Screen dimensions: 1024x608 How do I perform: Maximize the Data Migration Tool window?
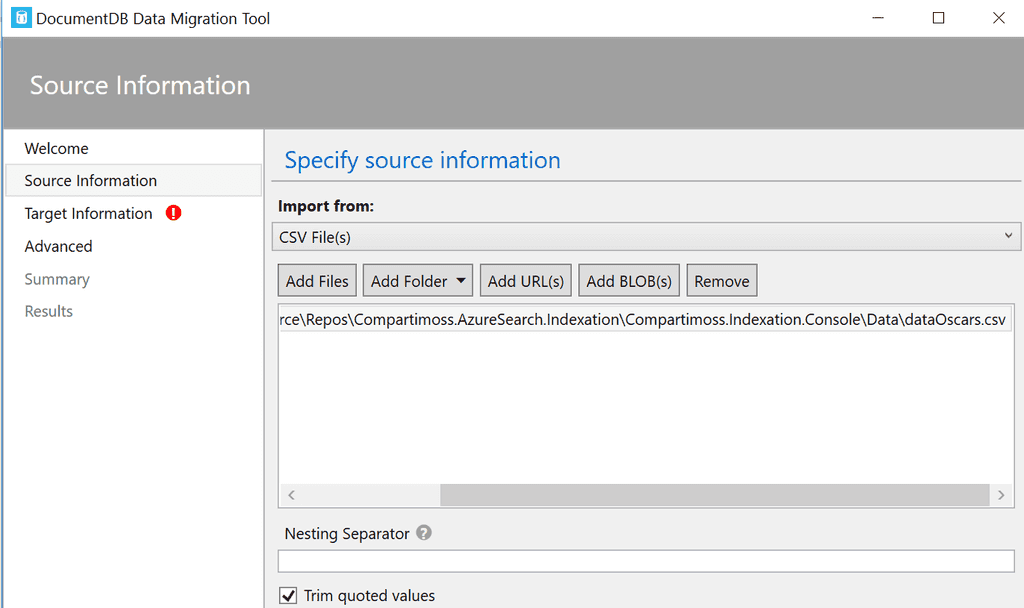point(938,18)
